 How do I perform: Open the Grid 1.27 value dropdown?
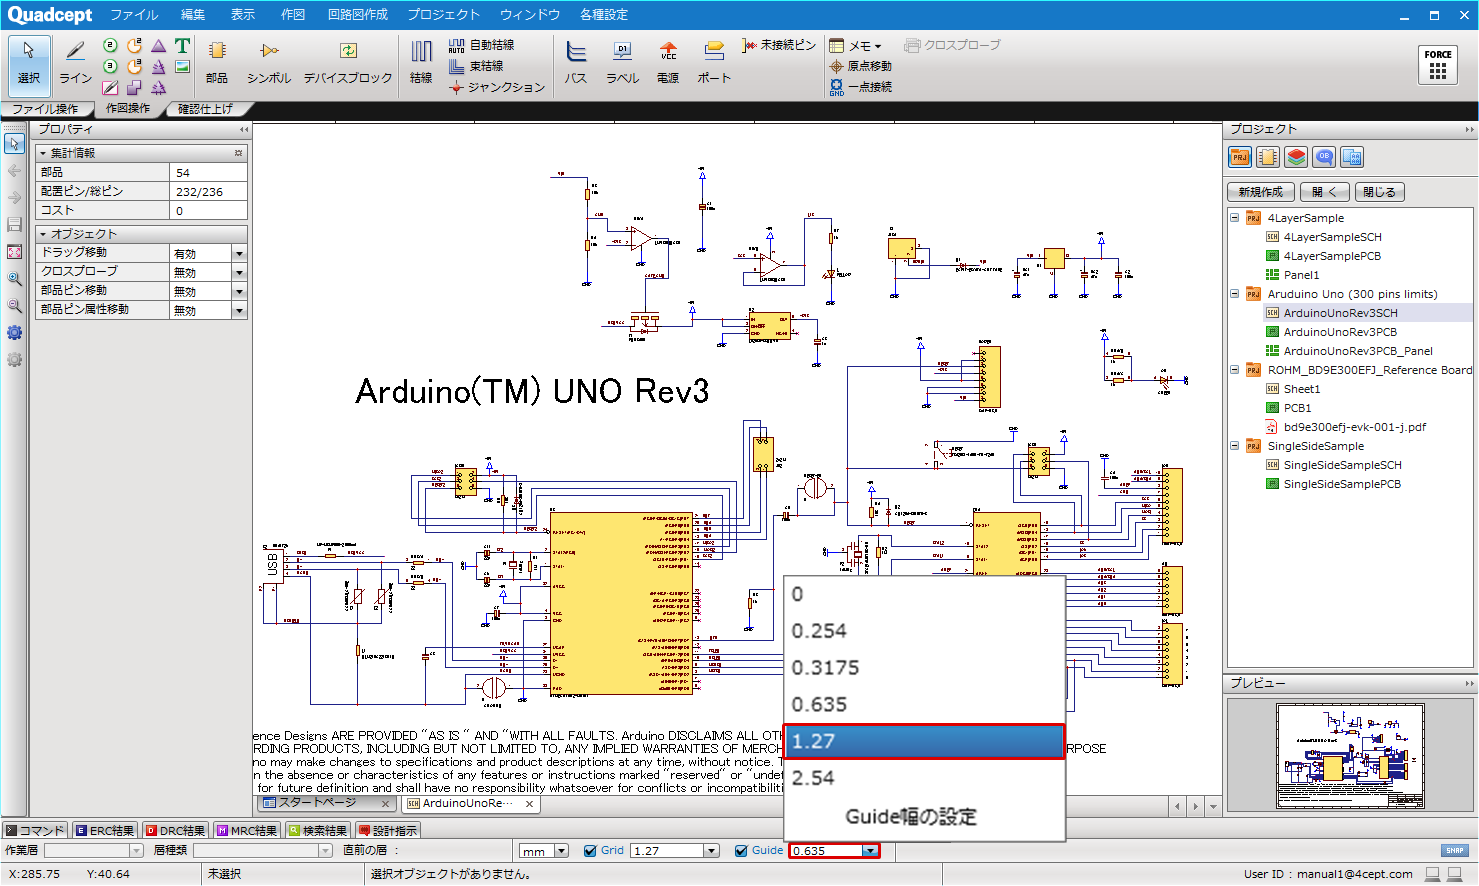(712, 851)
